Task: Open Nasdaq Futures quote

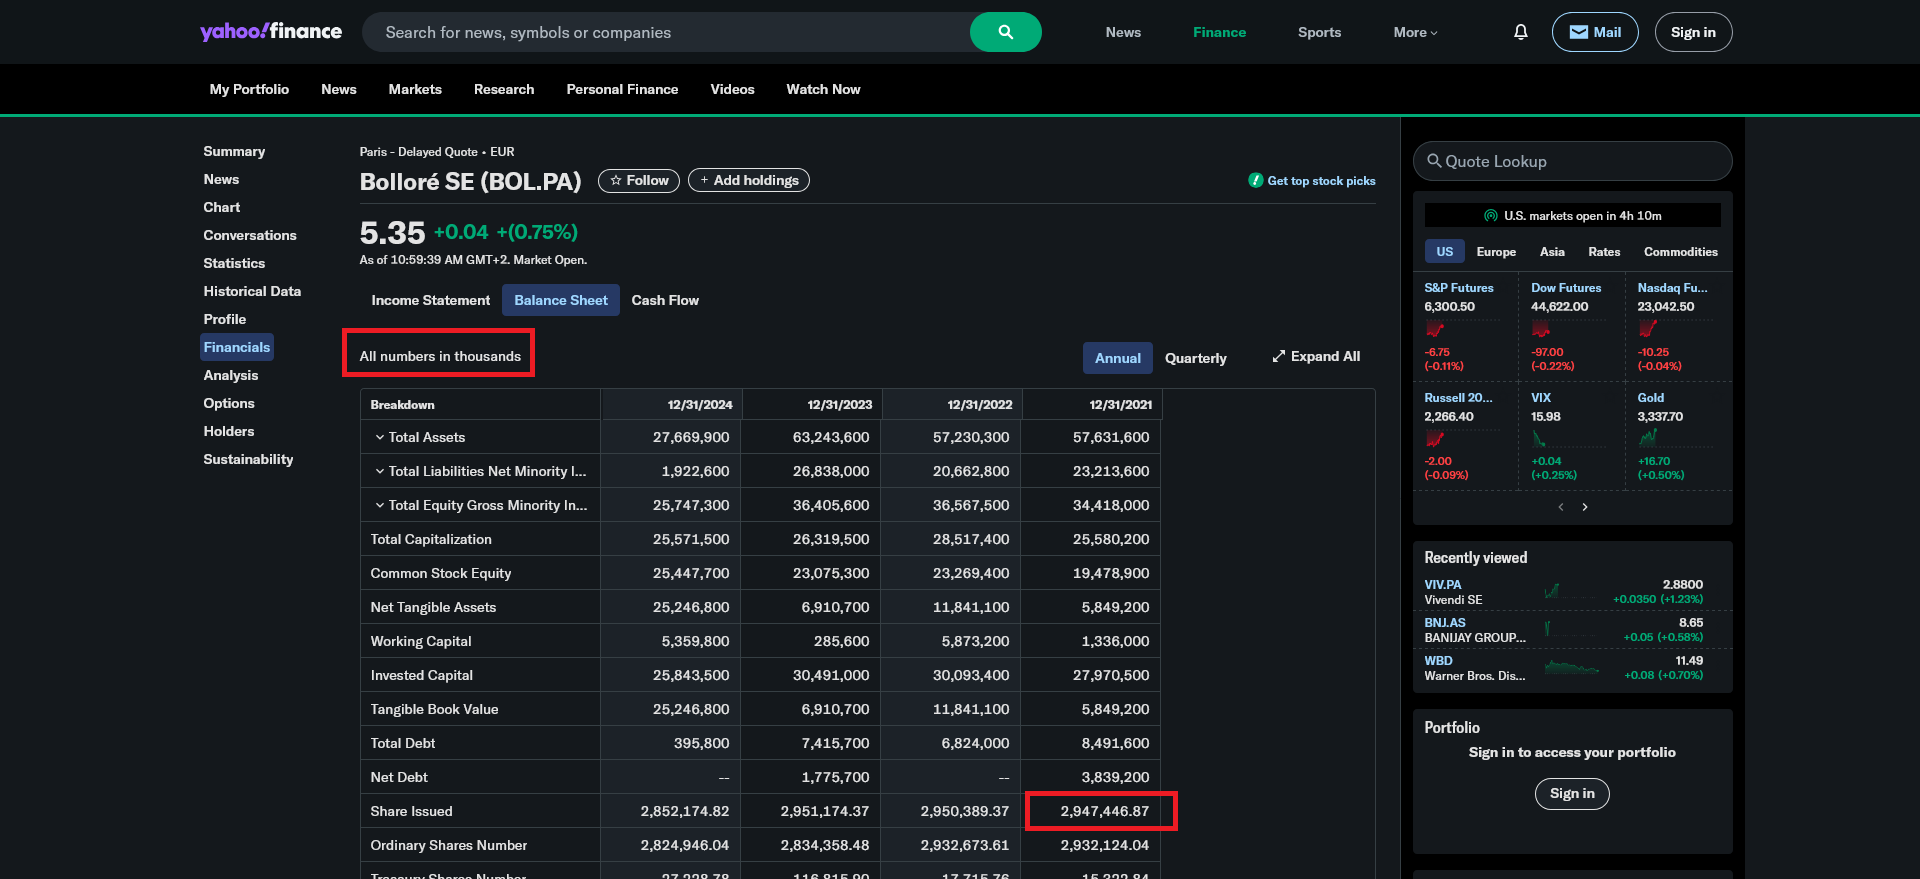Action: pyautogui.click(x=1673, y=288)
